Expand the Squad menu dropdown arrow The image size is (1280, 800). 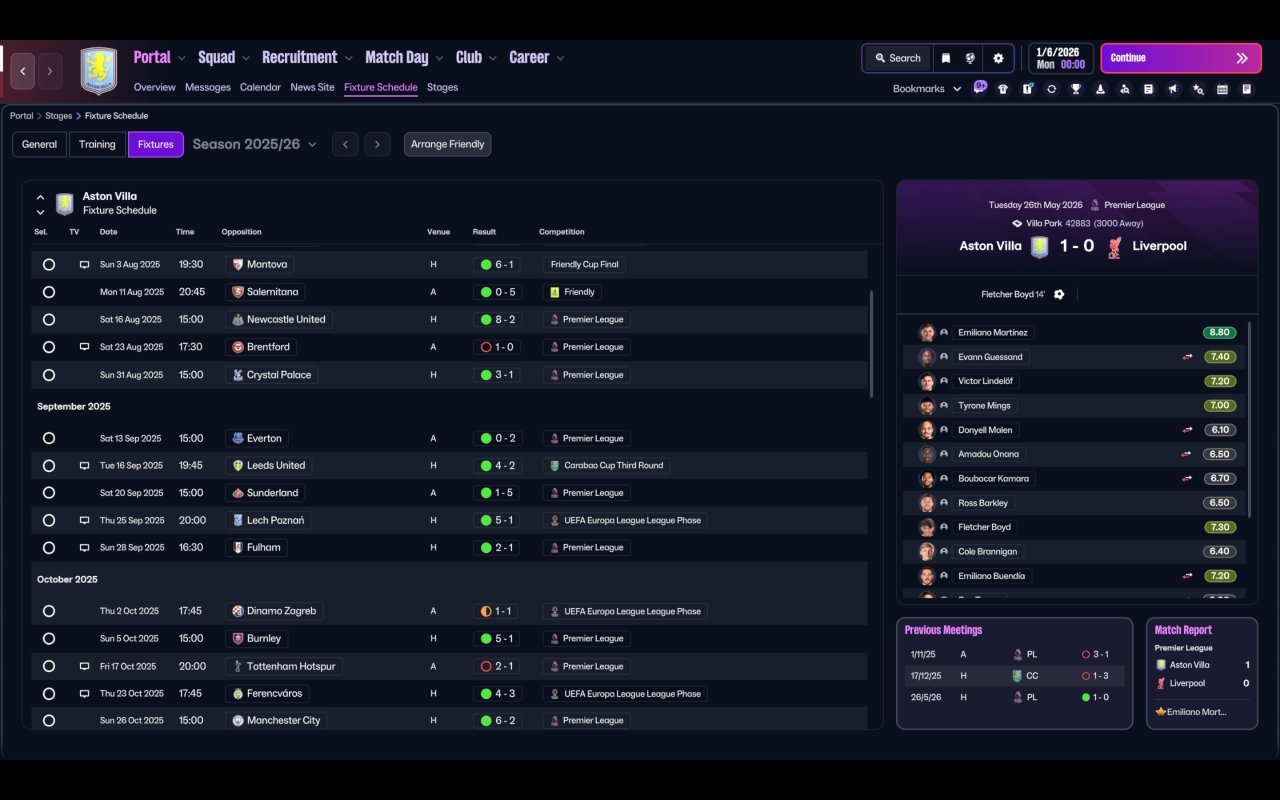pyautogui.click(x=247, y=59)
